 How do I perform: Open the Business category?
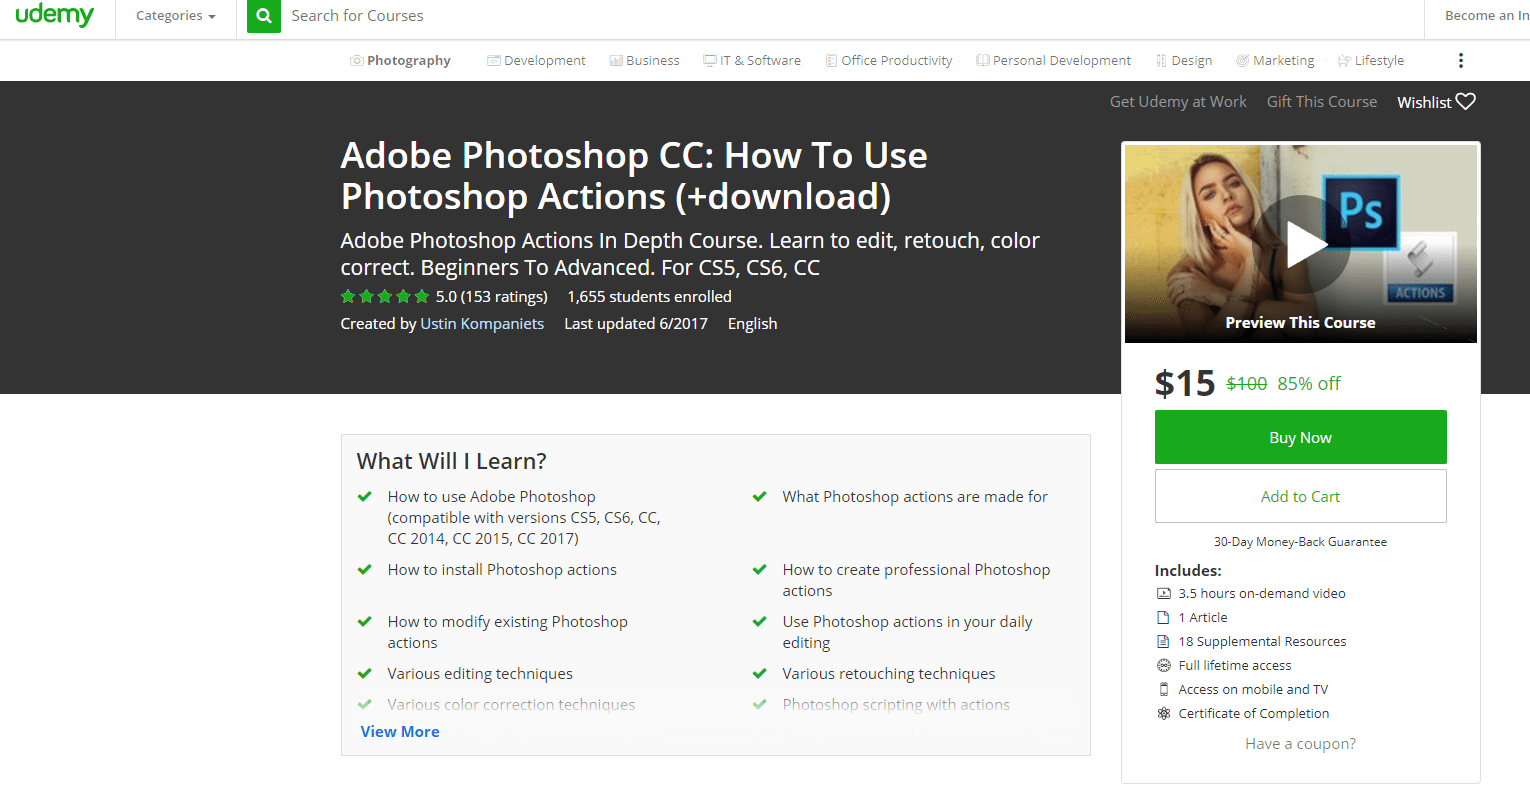click(x=644, y=61)
